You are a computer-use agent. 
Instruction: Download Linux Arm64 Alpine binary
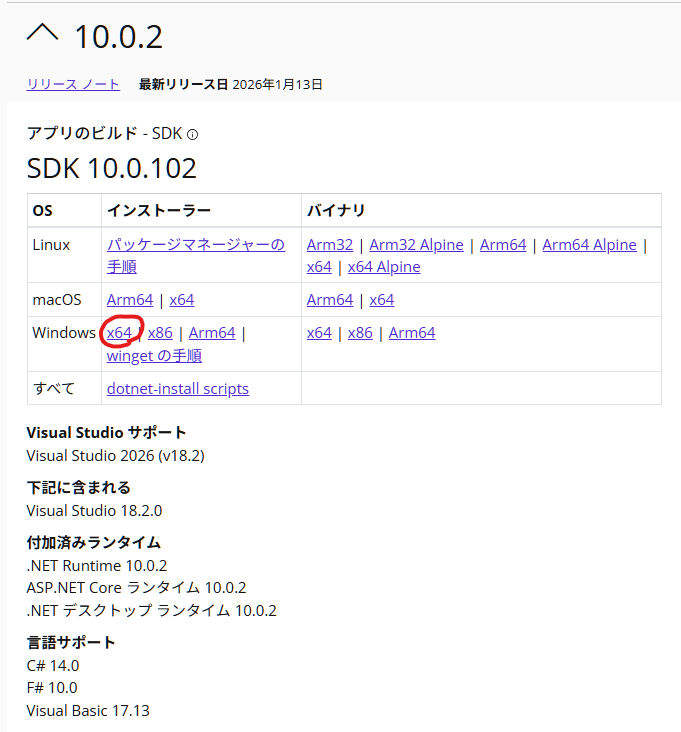coord(589,245)
